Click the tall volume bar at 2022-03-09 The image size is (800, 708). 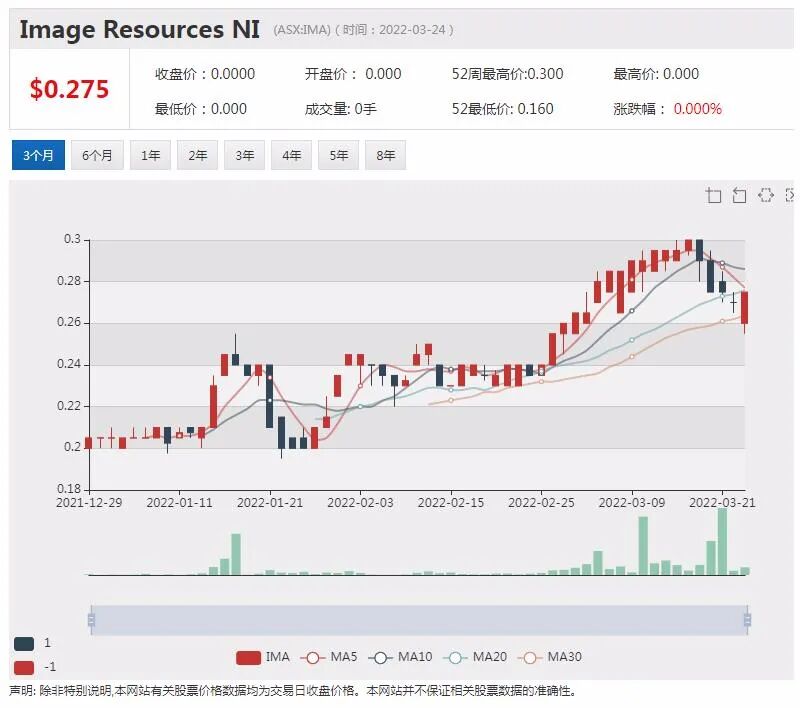(x=643, y=546)
